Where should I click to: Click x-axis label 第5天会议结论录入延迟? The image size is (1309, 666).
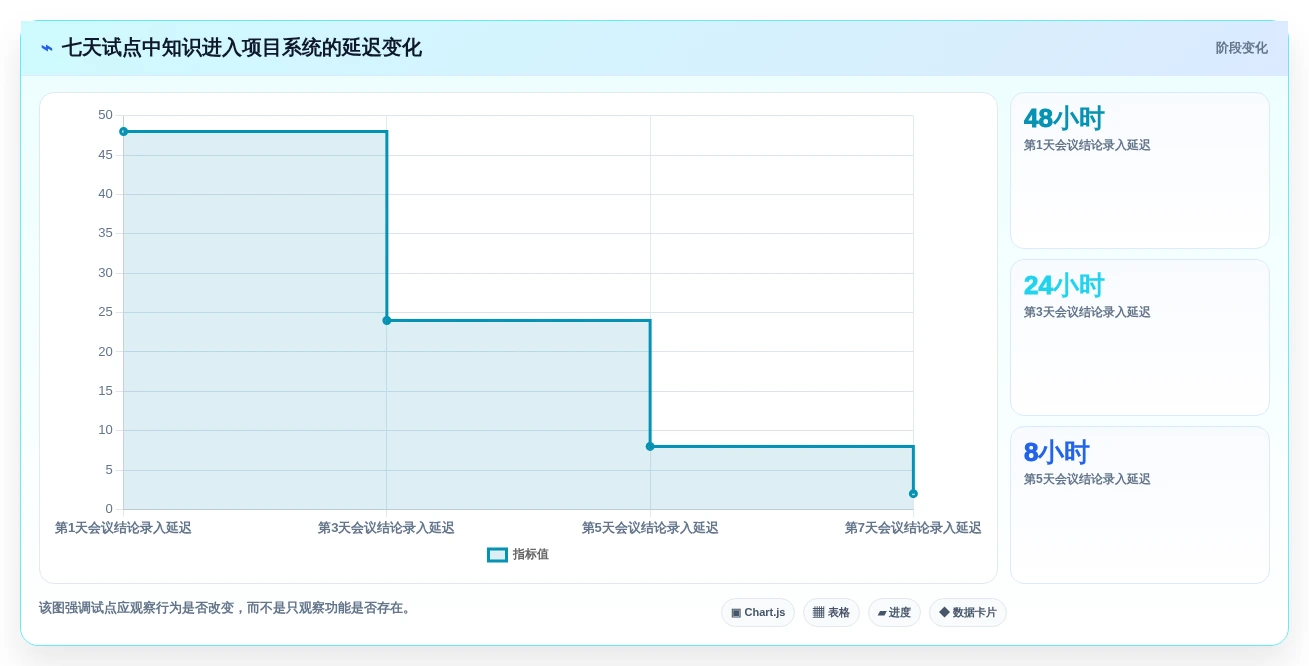pos(650,528)
